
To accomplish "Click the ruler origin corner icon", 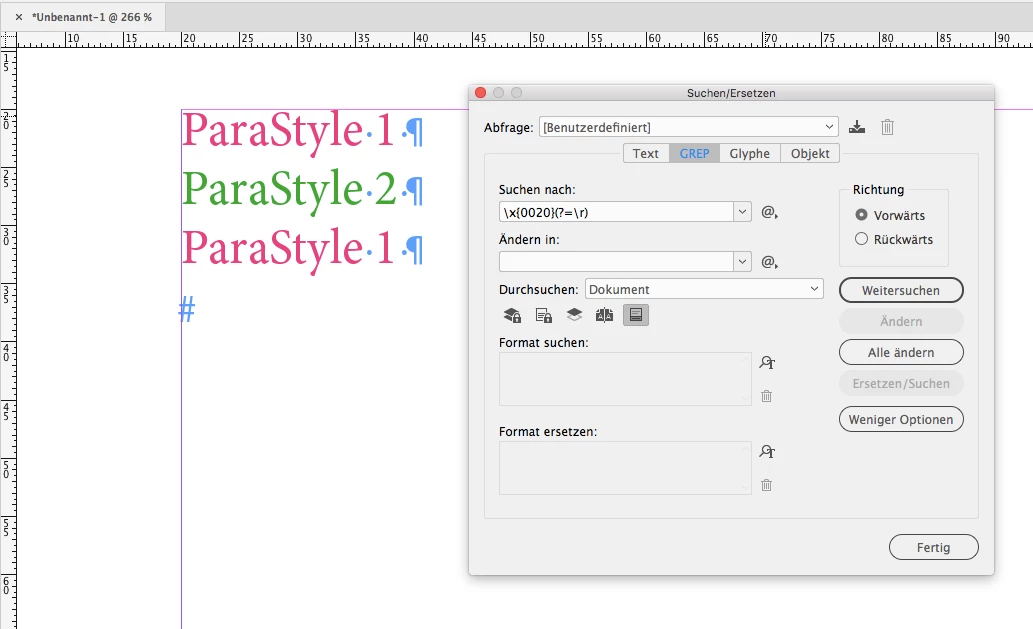I will (8, 40).
